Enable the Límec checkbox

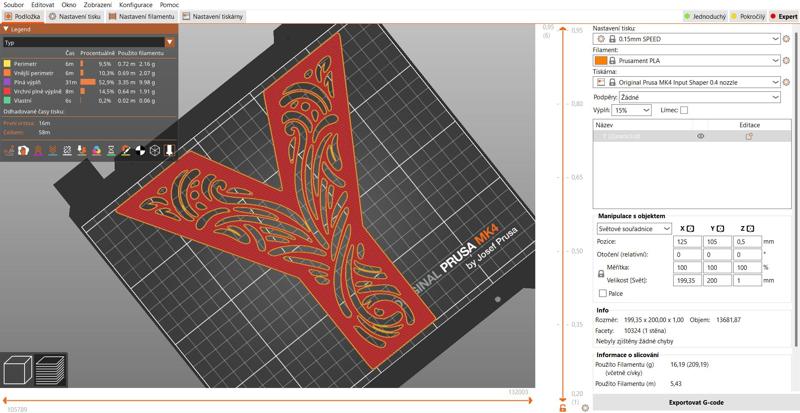(x=684, y=110)
